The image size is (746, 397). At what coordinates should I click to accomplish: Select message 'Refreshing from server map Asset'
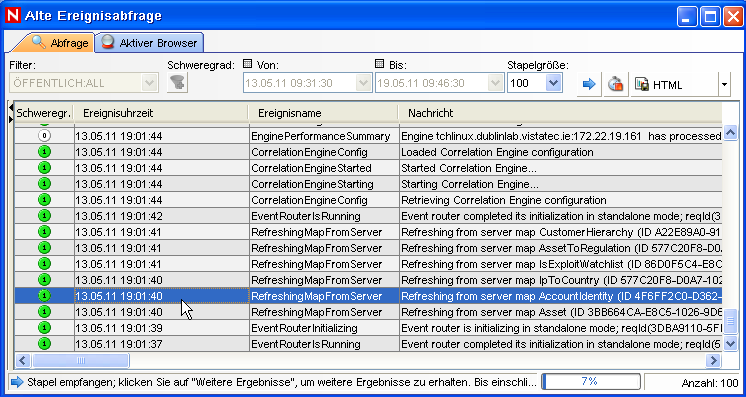click(560, 312)
